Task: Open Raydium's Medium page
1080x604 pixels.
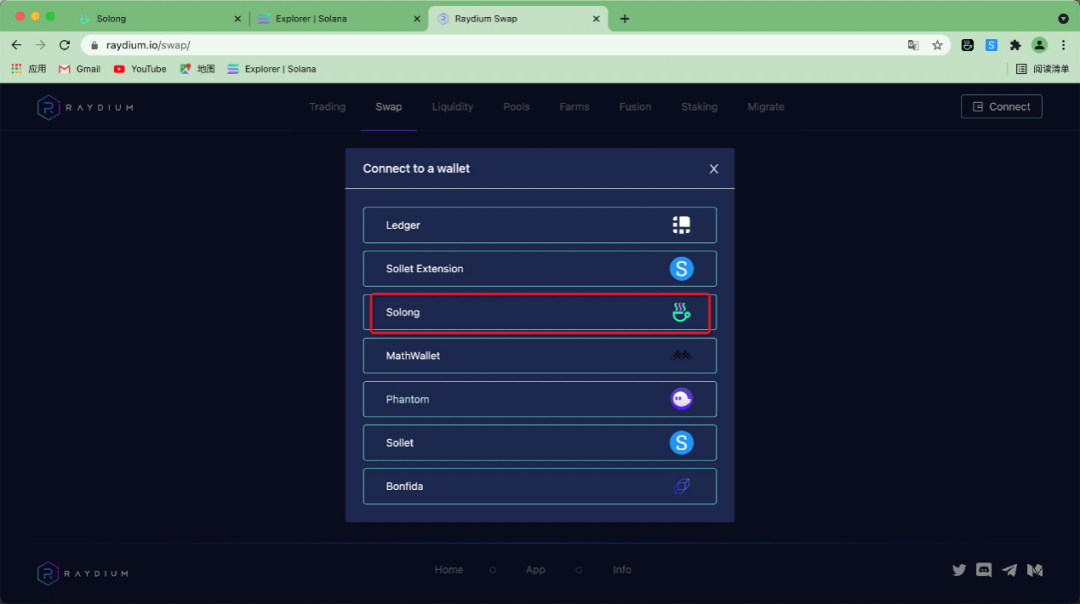Action: pyautogui.click(x=1035, y=570)
